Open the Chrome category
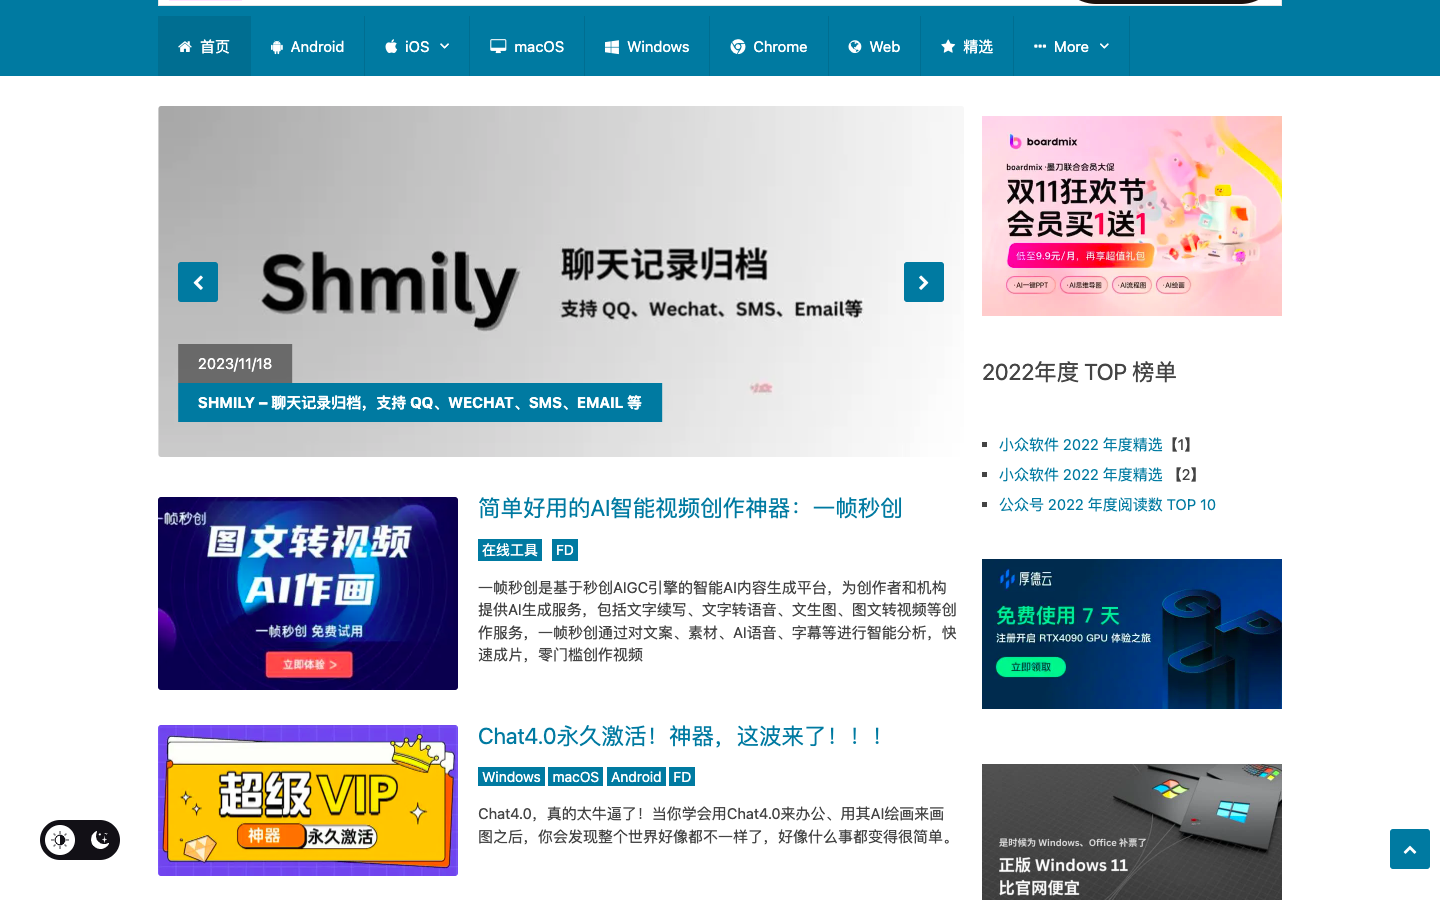This screenshot has height=900, width=1440. tap(769, 46)
